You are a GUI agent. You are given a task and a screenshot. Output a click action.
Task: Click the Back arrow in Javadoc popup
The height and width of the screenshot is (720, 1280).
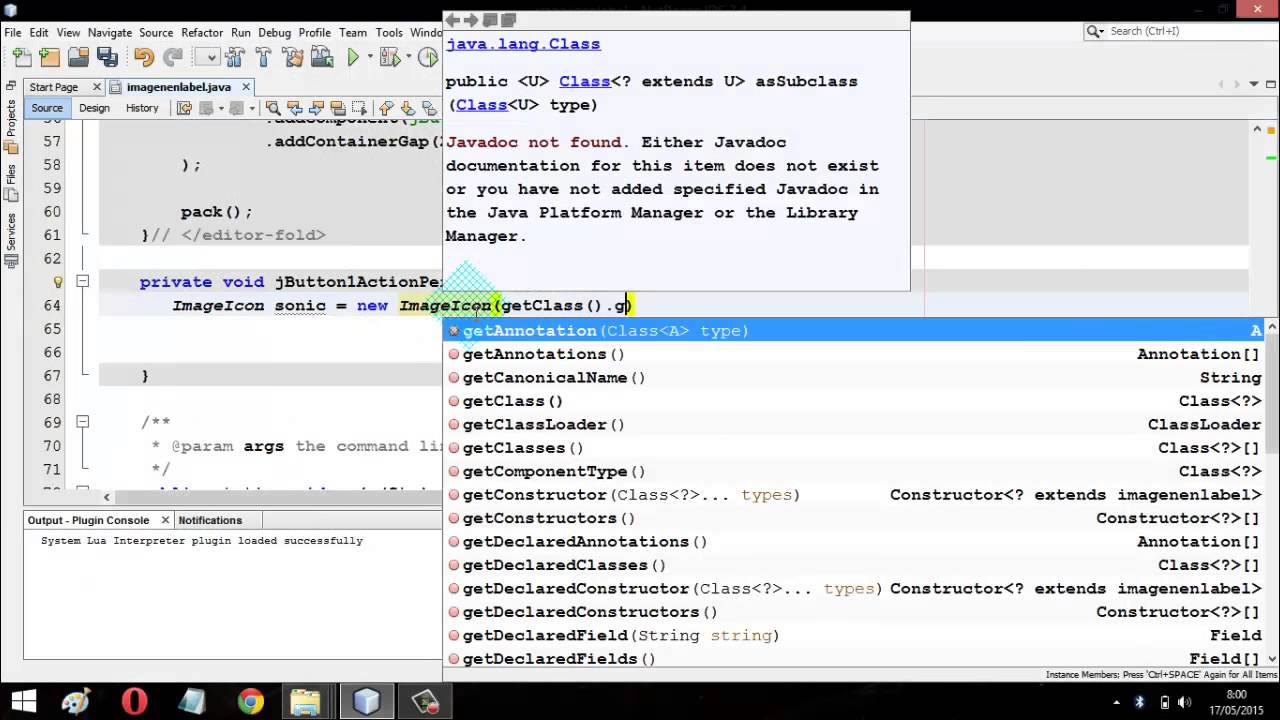tap(452, 20)
